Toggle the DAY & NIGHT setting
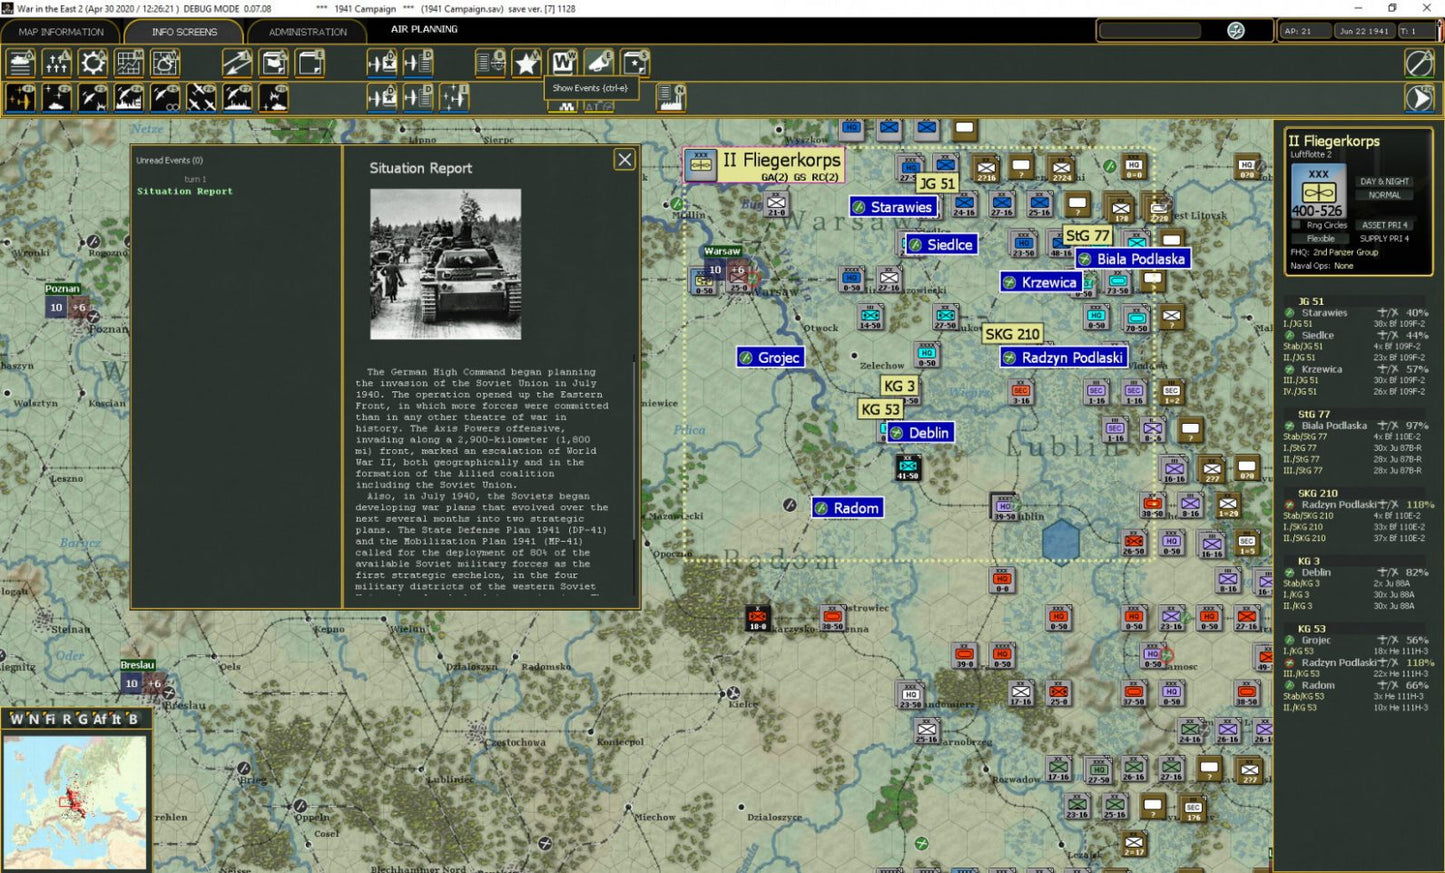Image resolution: width=1445 pixels, height=873 pixels. pos(1384,181)
